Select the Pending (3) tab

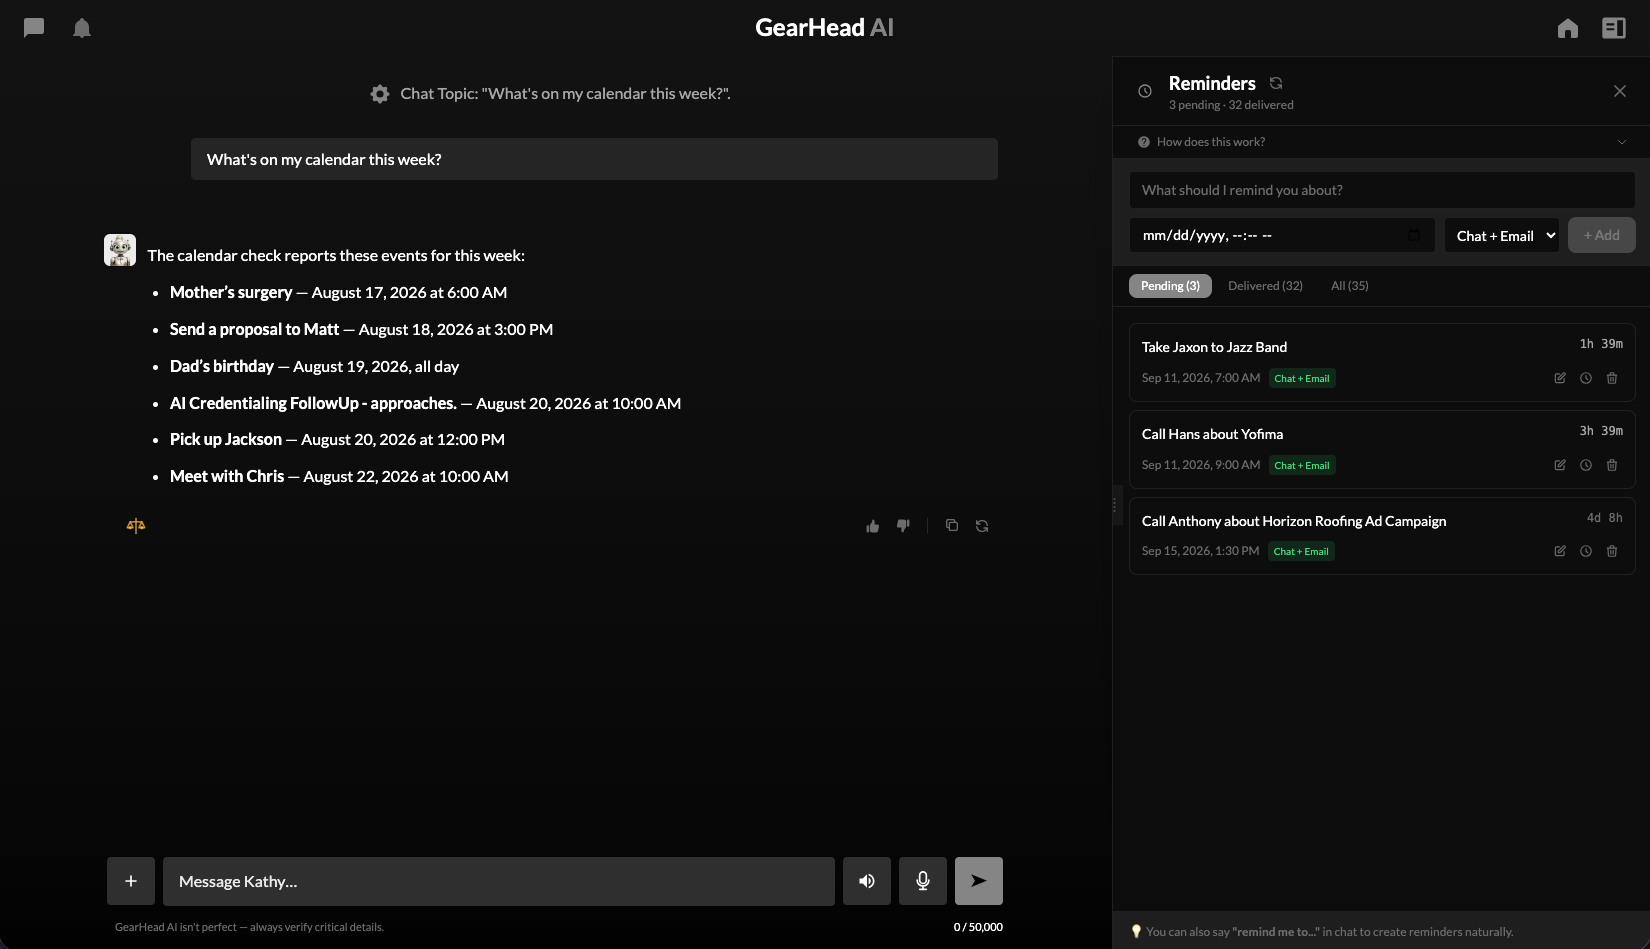click(1170, 286)
